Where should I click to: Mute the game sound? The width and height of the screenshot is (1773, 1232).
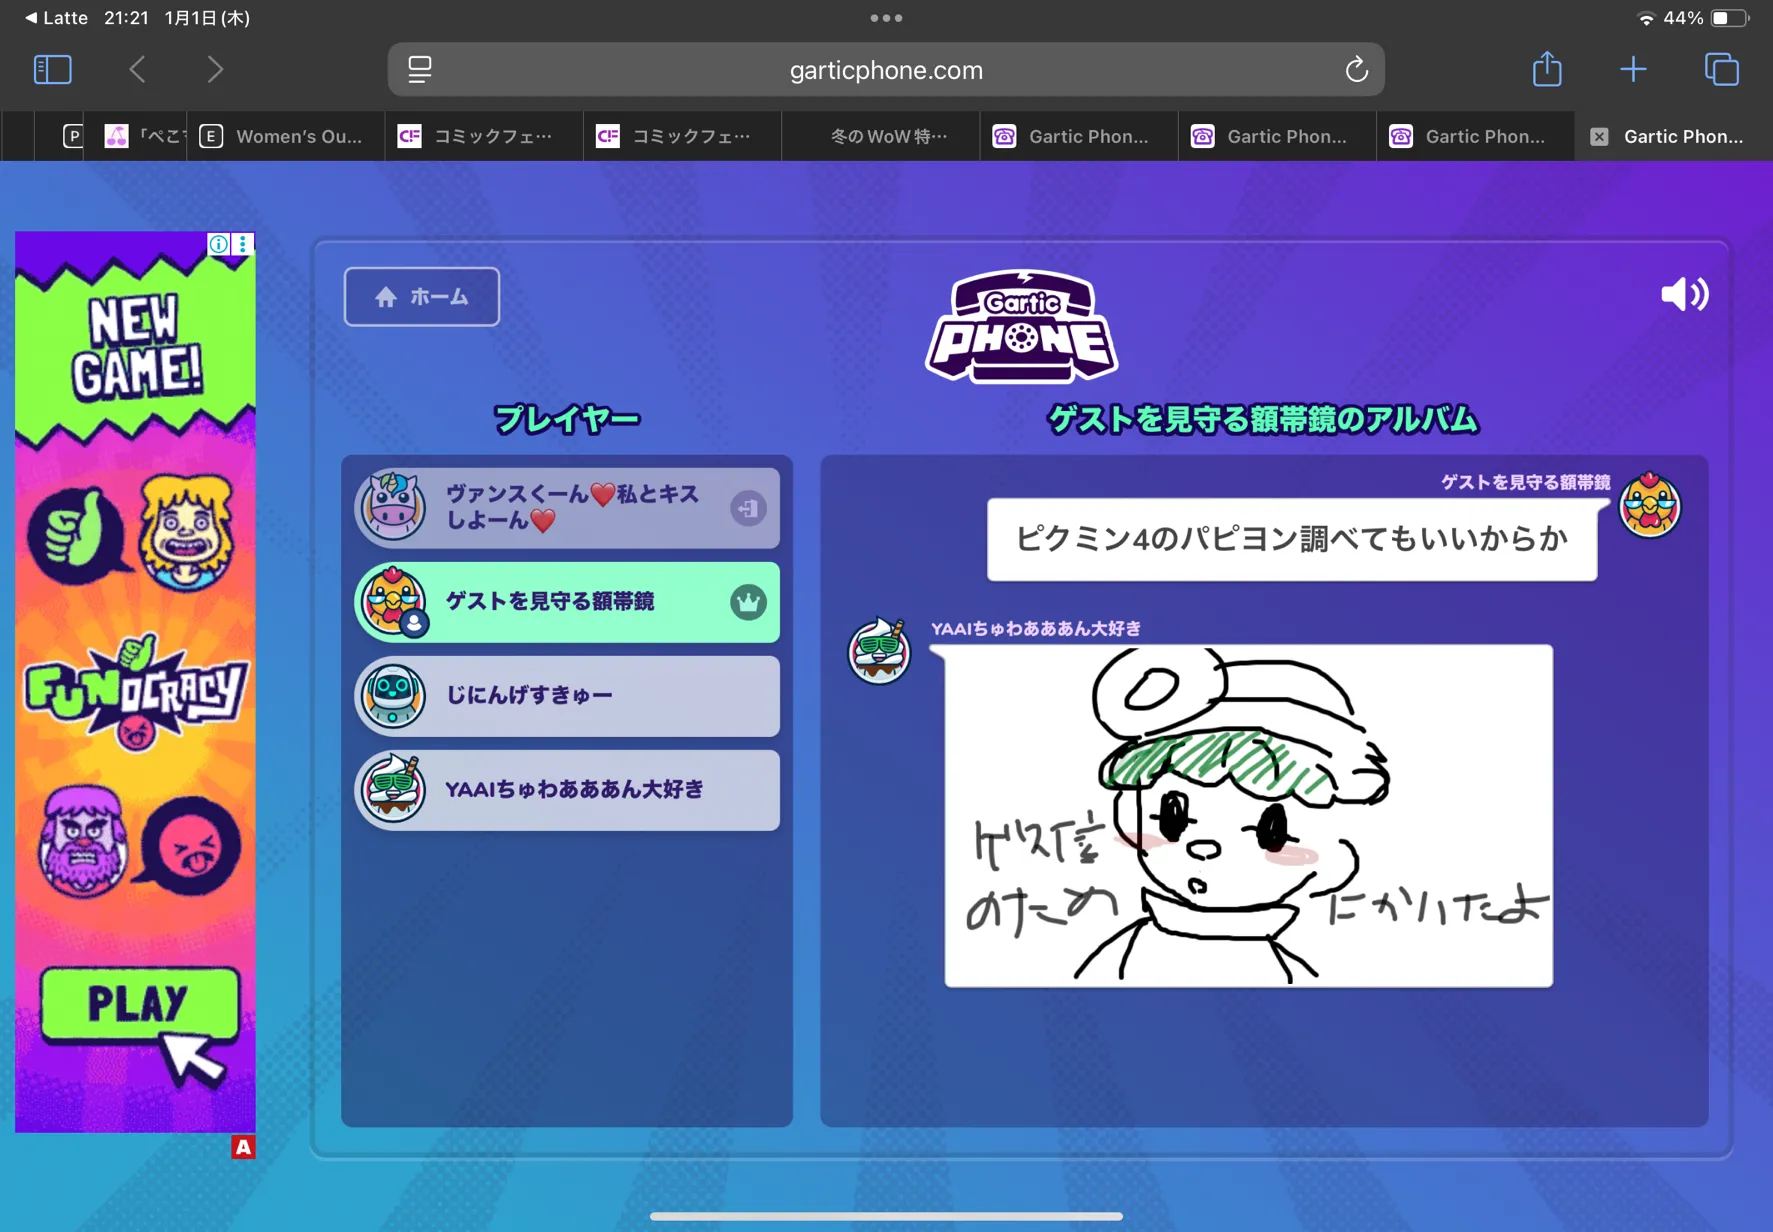1684,295
